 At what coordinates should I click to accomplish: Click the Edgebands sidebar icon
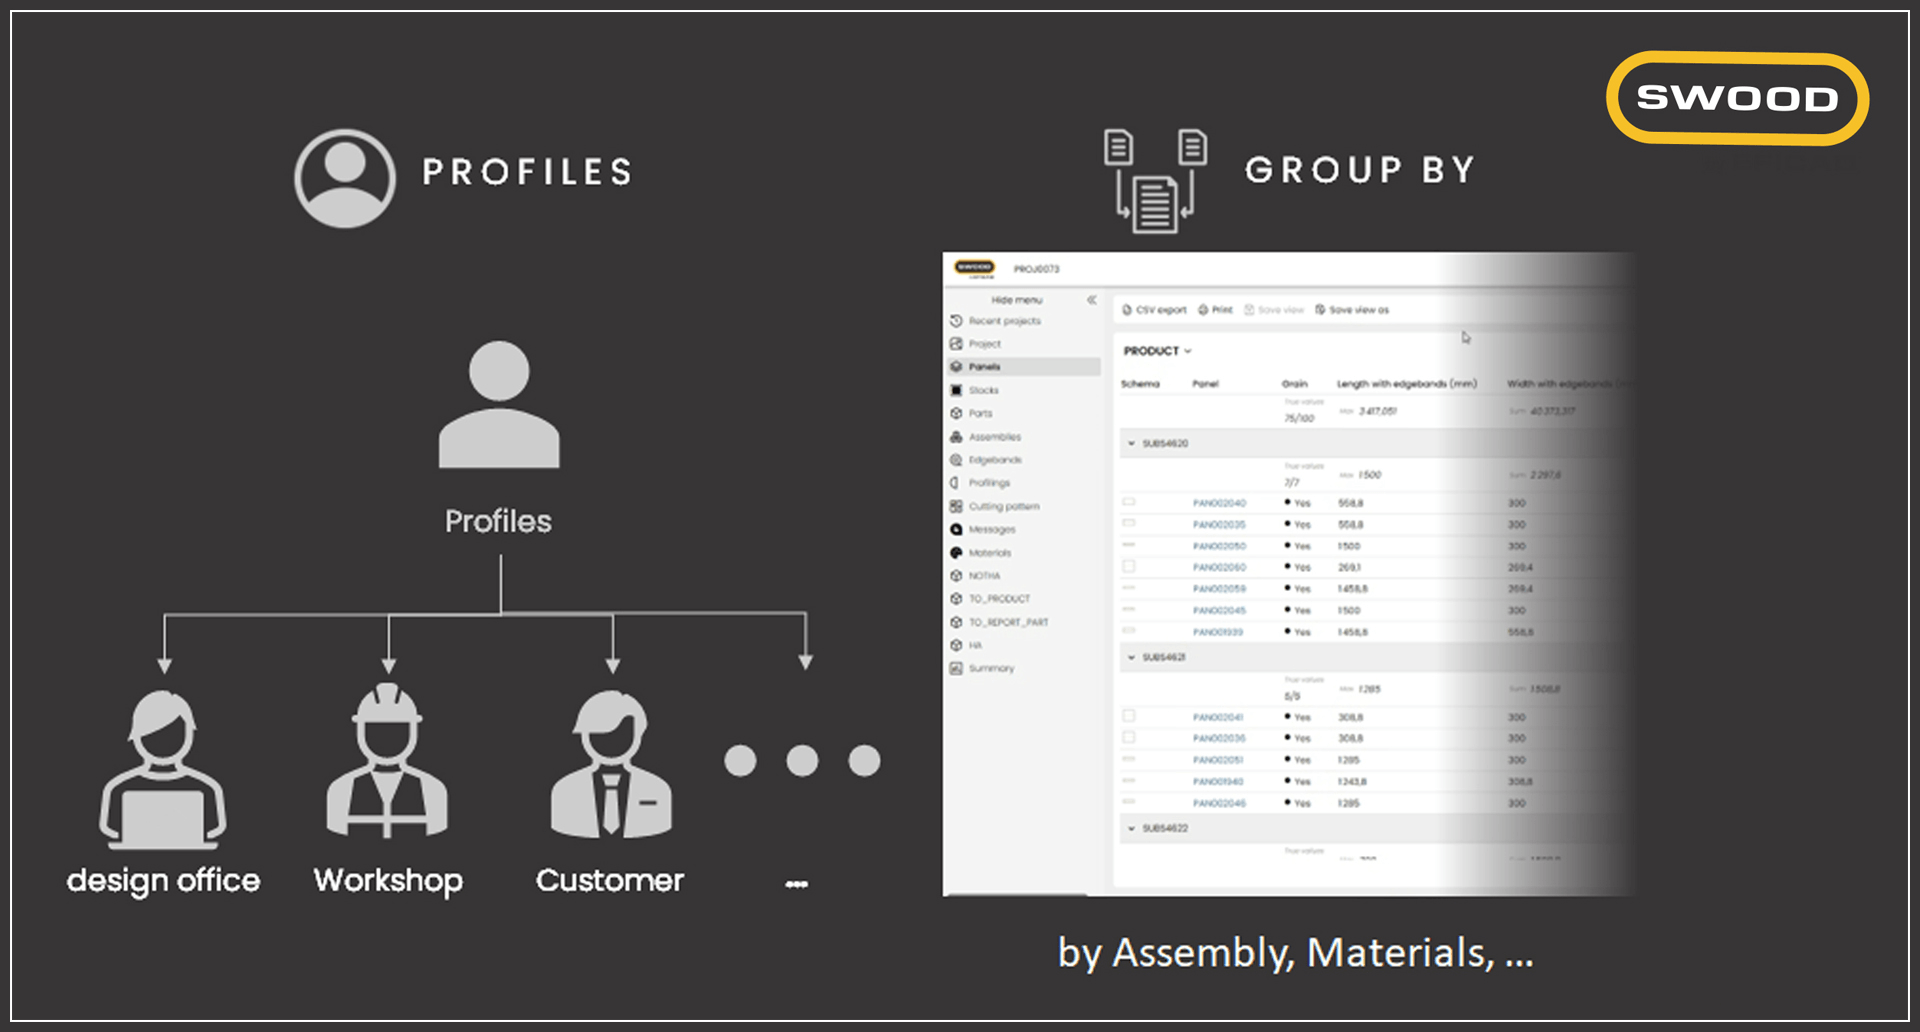click(x=956, y=460)
